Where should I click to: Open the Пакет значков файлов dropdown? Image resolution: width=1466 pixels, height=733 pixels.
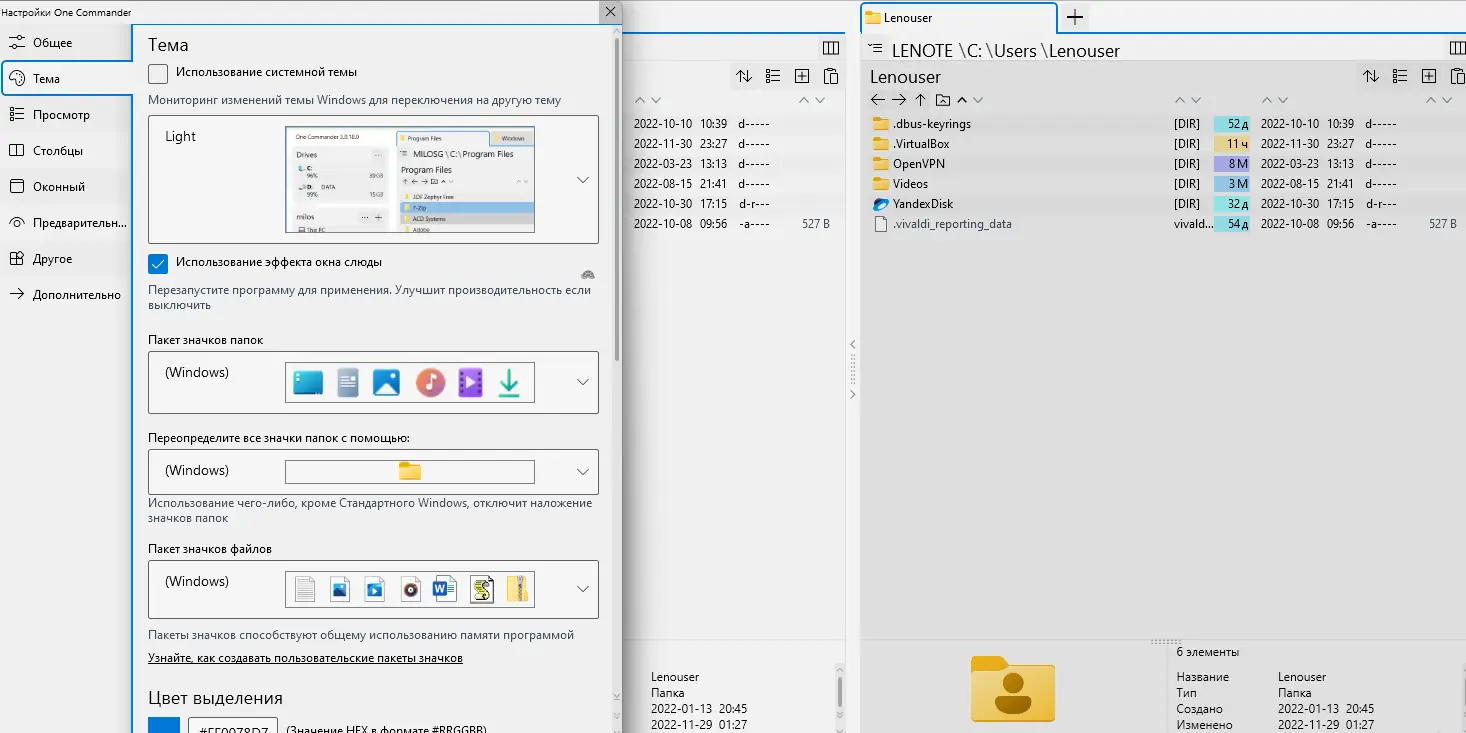coord(373,589)
